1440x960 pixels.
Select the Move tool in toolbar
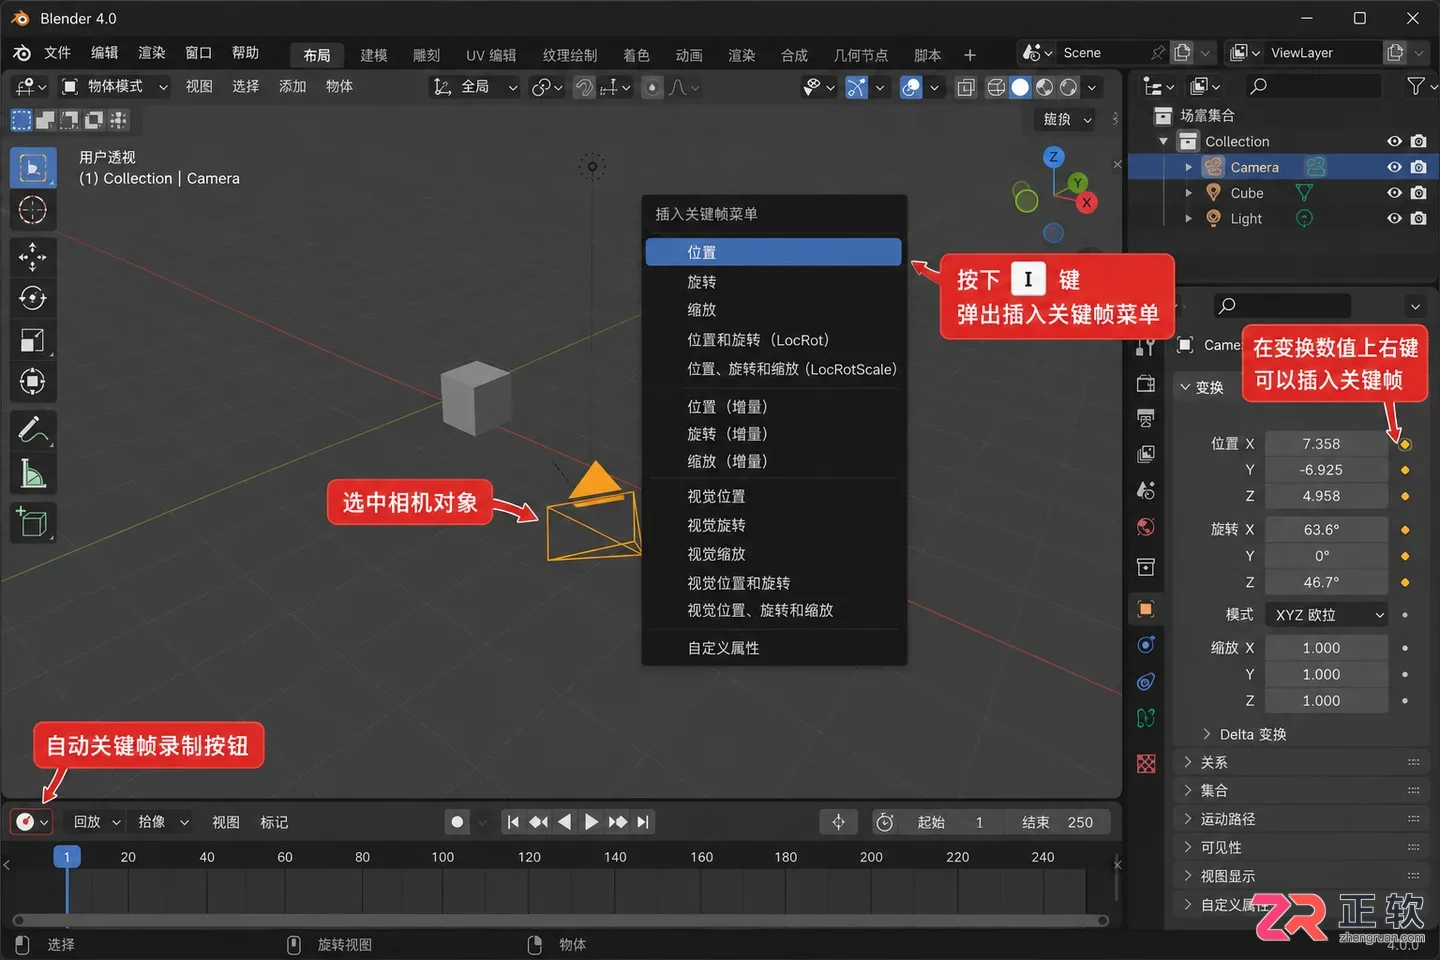[32, 256]
